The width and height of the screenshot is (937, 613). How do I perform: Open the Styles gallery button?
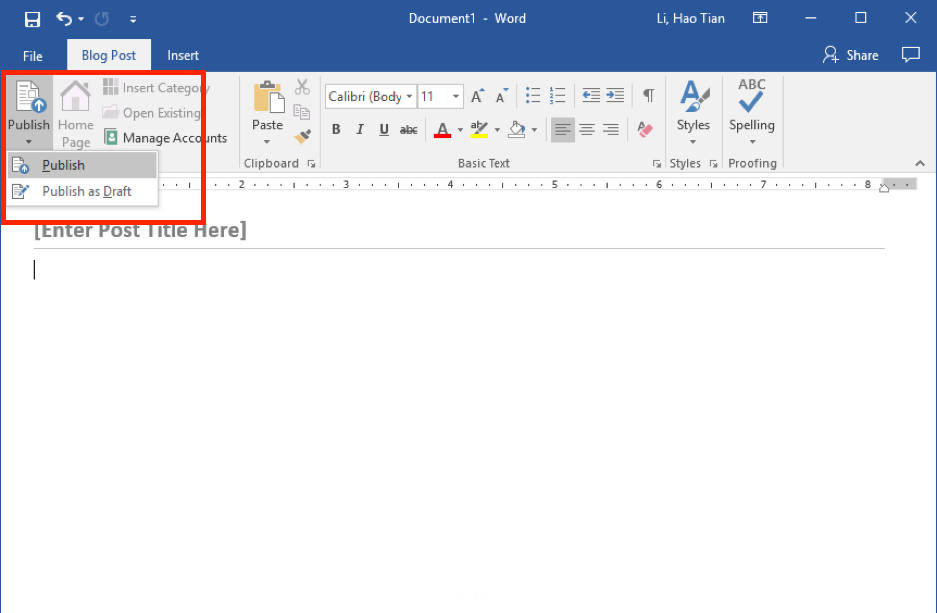point(693,112)
